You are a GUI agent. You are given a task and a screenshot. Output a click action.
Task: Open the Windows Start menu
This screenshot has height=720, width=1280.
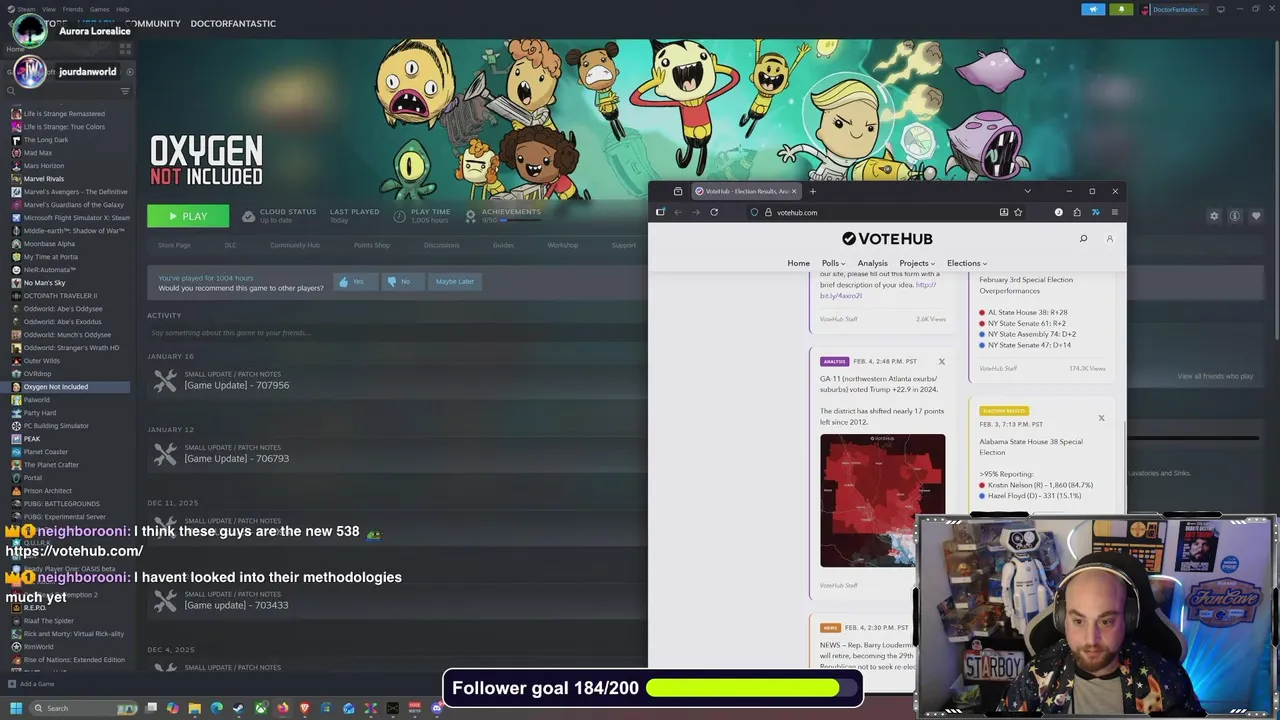[16, 708]
